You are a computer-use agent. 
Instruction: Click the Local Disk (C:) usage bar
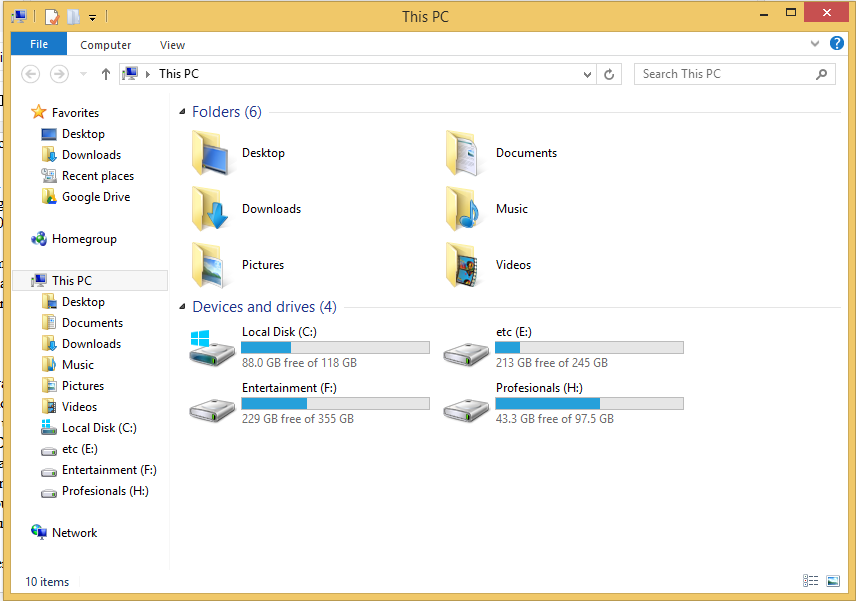(x=335, y=348)
